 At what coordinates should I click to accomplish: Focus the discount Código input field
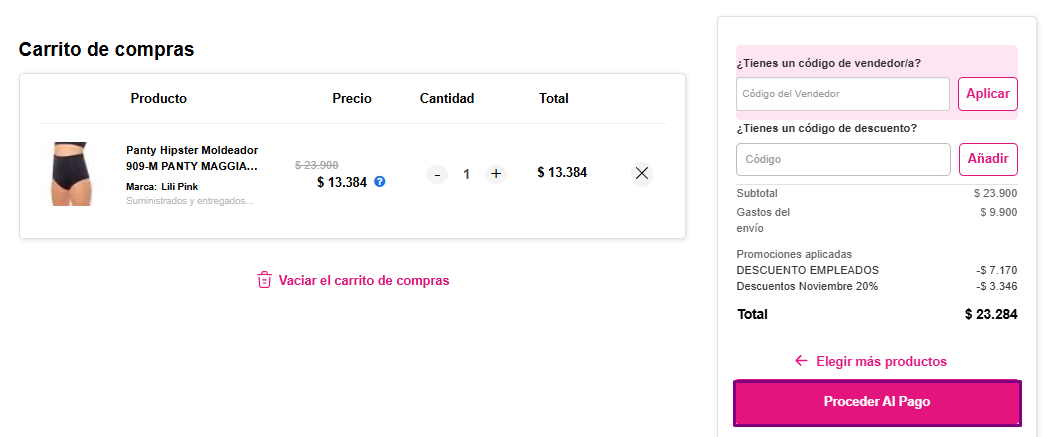click(843, 159)
